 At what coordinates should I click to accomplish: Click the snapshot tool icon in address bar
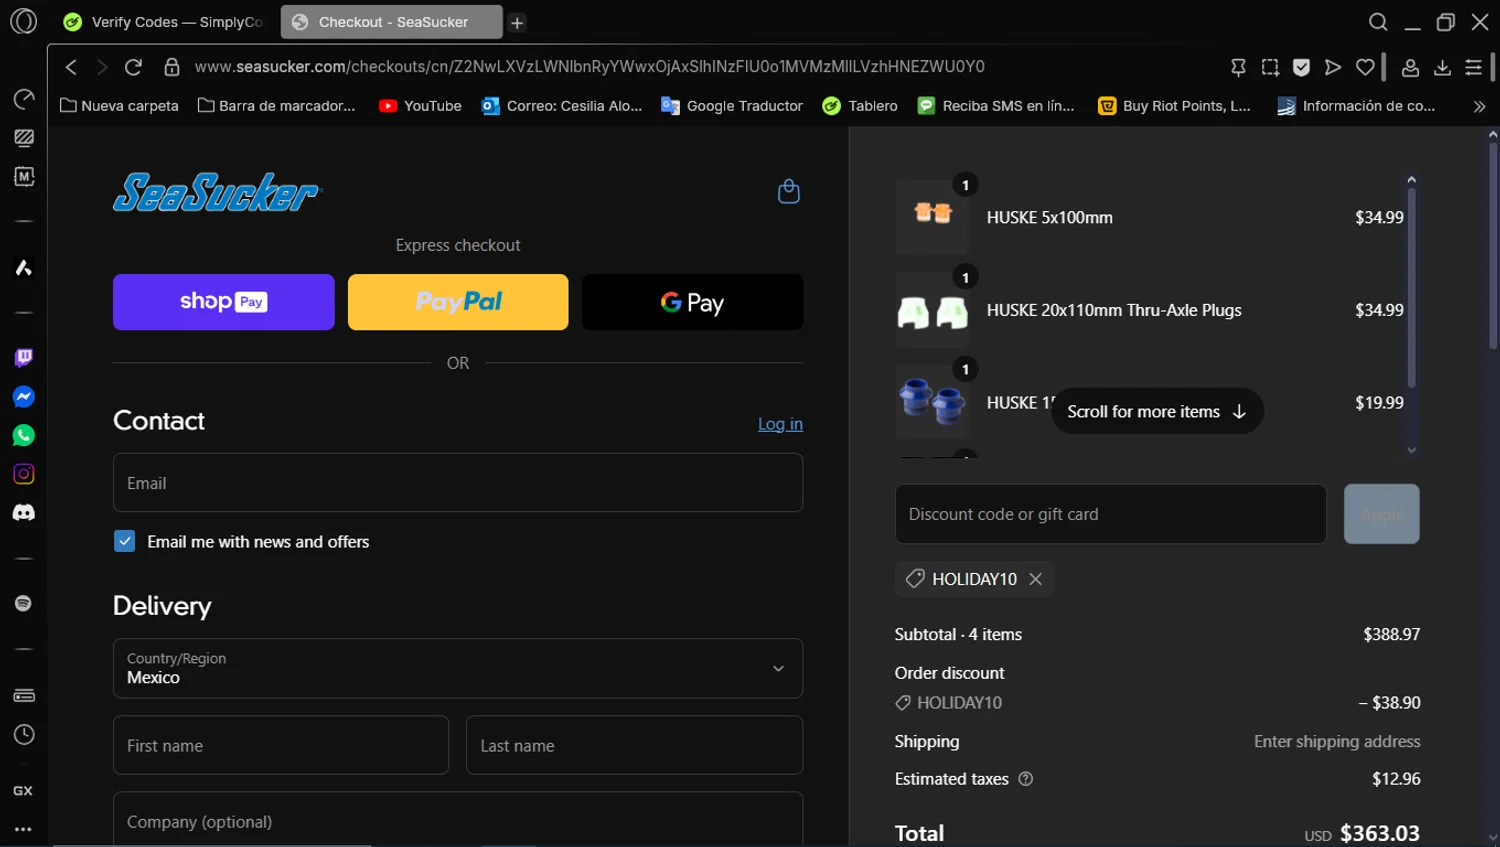coord(1270,67)
